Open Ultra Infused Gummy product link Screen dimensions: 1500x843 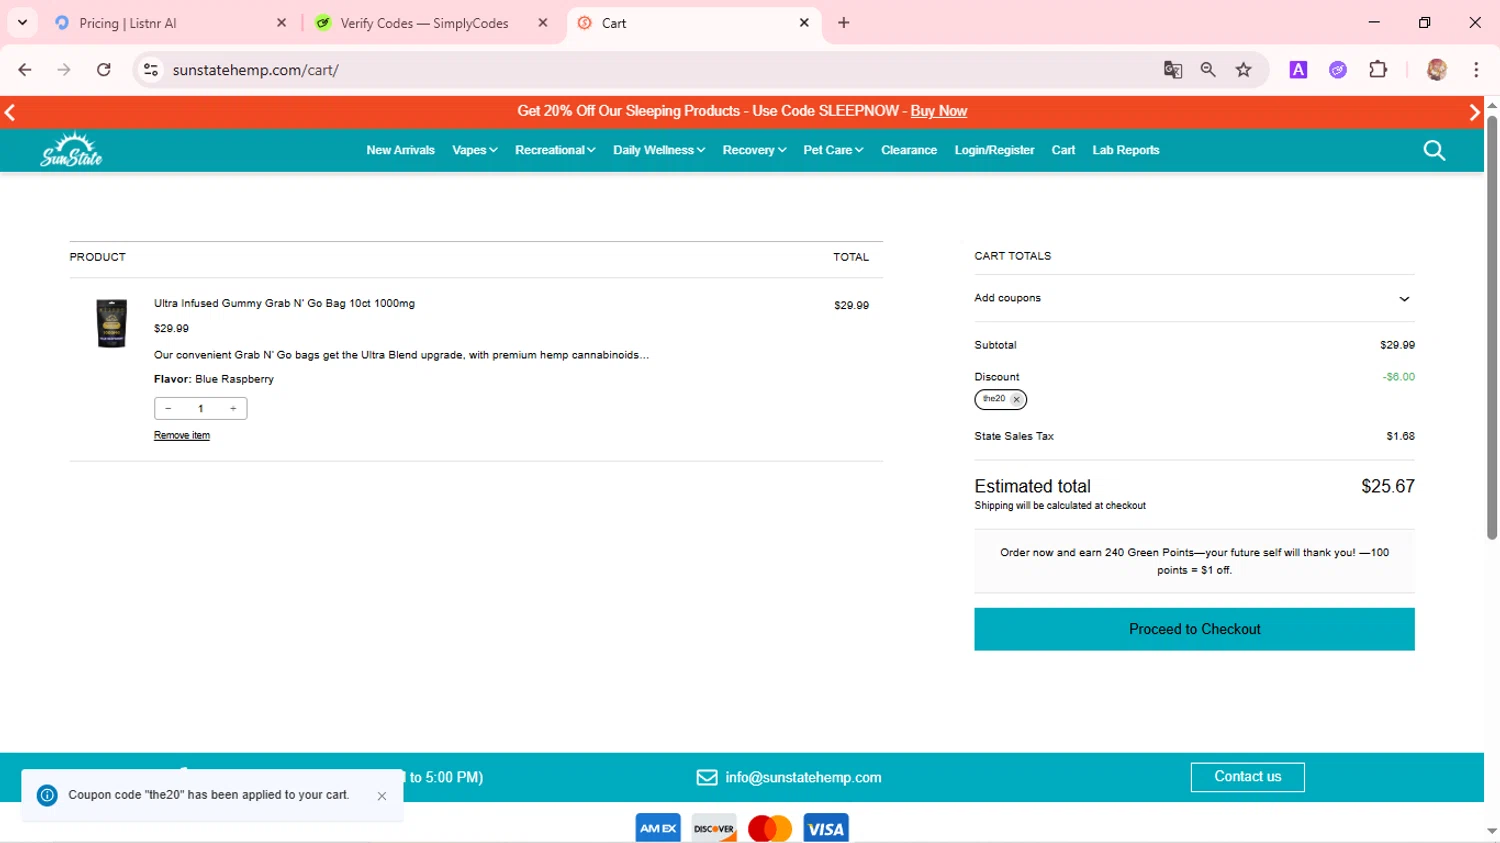(x=284, y=303)
